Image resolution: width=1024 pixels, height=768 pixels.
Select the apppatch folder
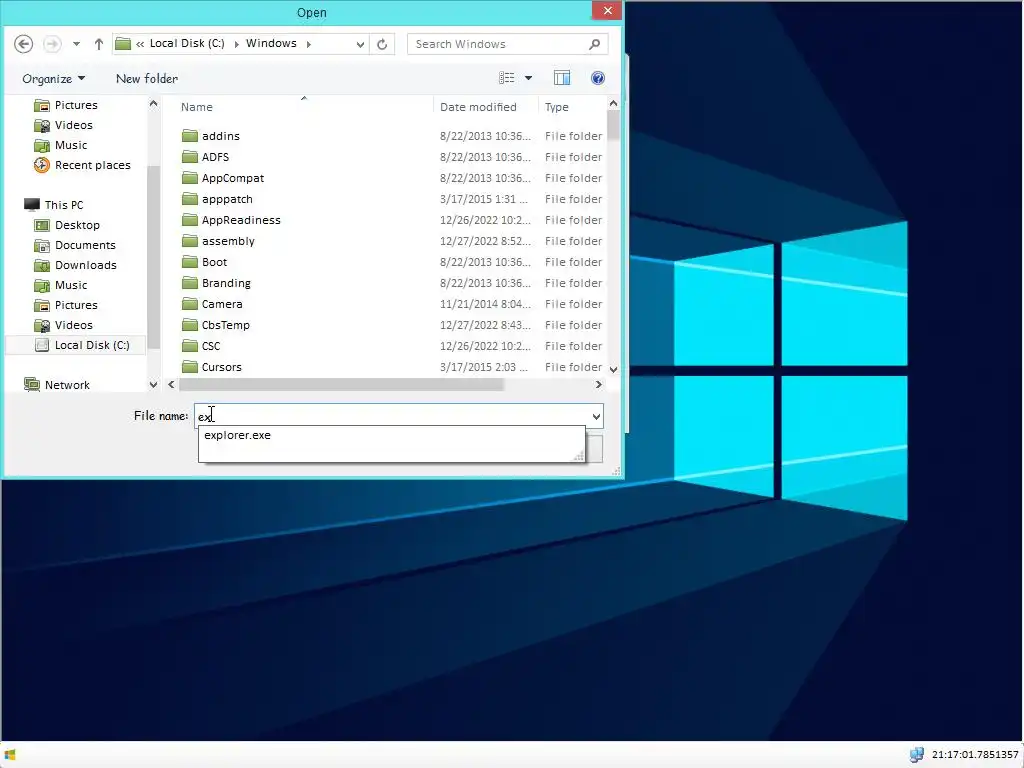pyautogui.click(x=227, y=199)
